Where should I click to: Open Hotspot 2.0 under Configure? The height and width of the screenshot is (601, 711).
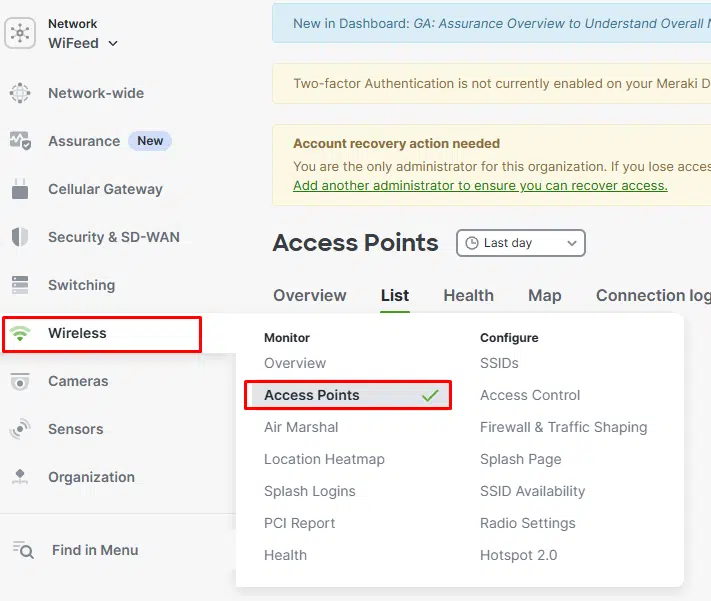click(x=519, y=555)
